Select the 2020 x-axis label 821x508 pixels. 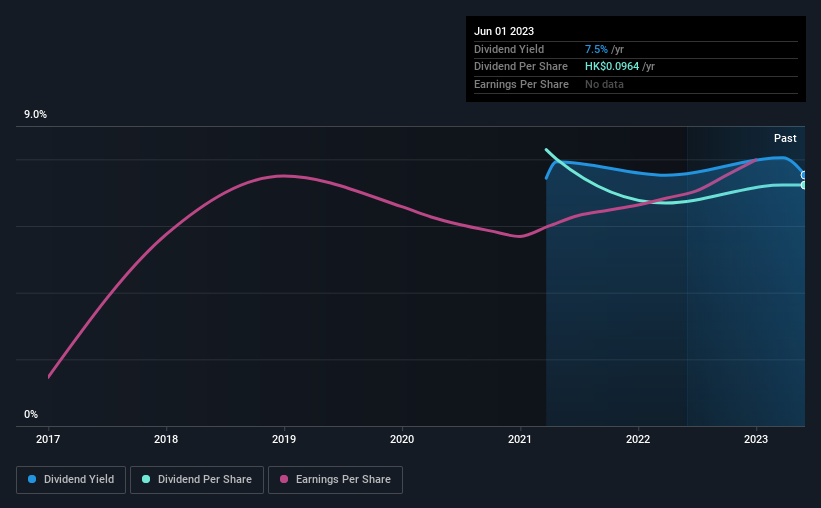pos(402,439)
